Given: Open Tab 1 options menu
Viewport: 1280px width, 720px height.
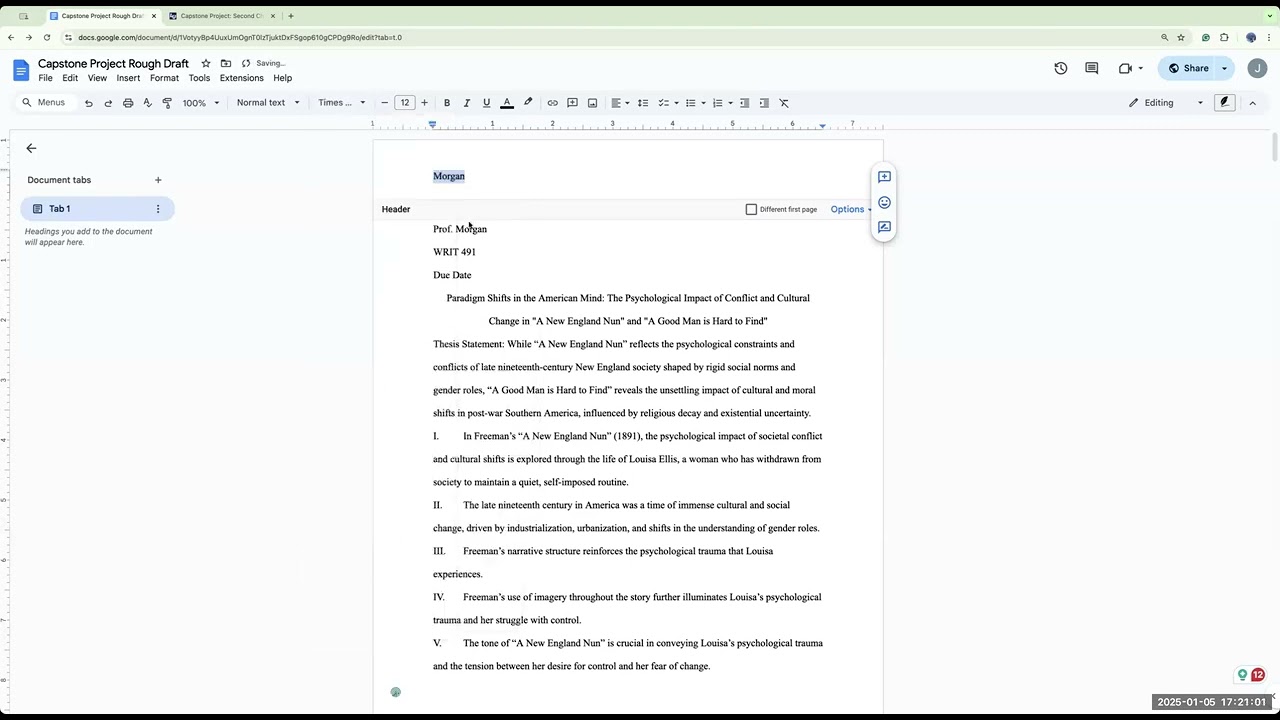Looking at the screenshot, I should pyautogui.click(x=157, y=209).
